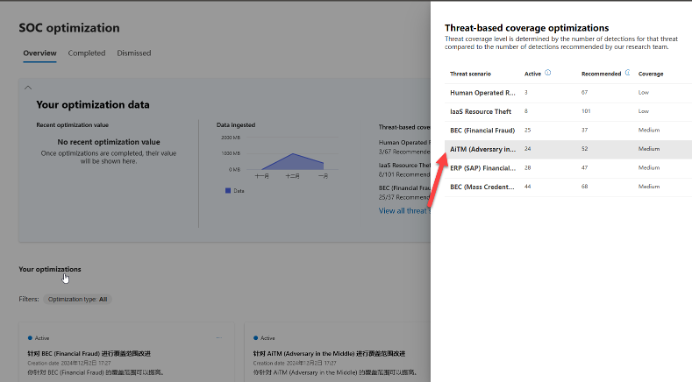Click info icon next to Recommended column

(627, 73)
